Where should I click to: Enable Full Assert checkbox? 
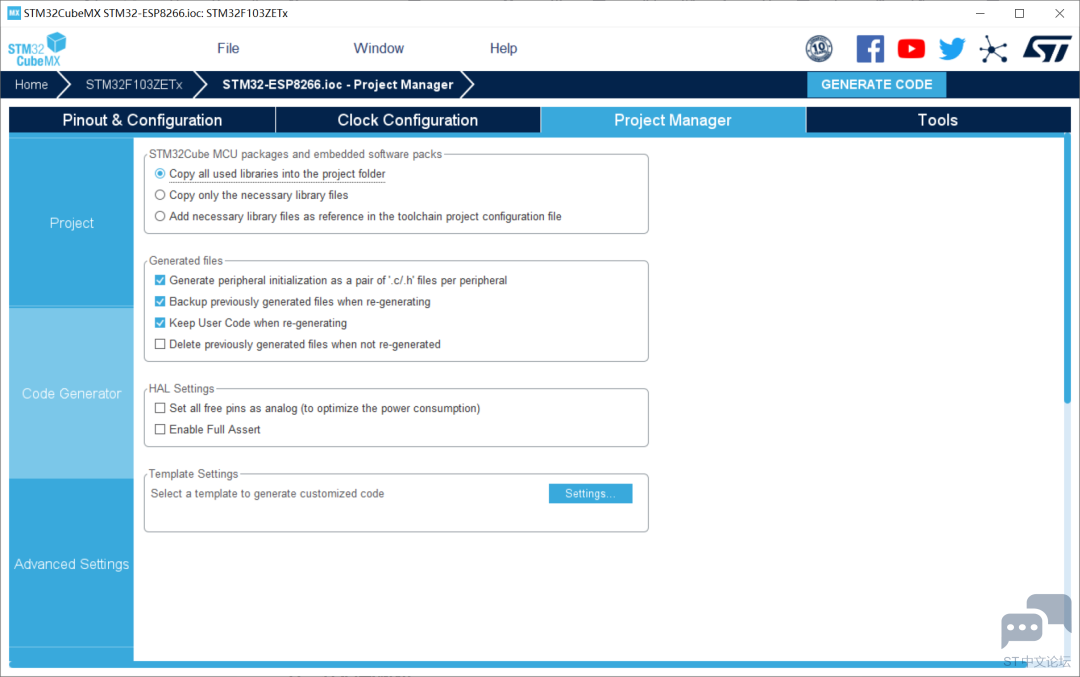(x=160, y=430)
